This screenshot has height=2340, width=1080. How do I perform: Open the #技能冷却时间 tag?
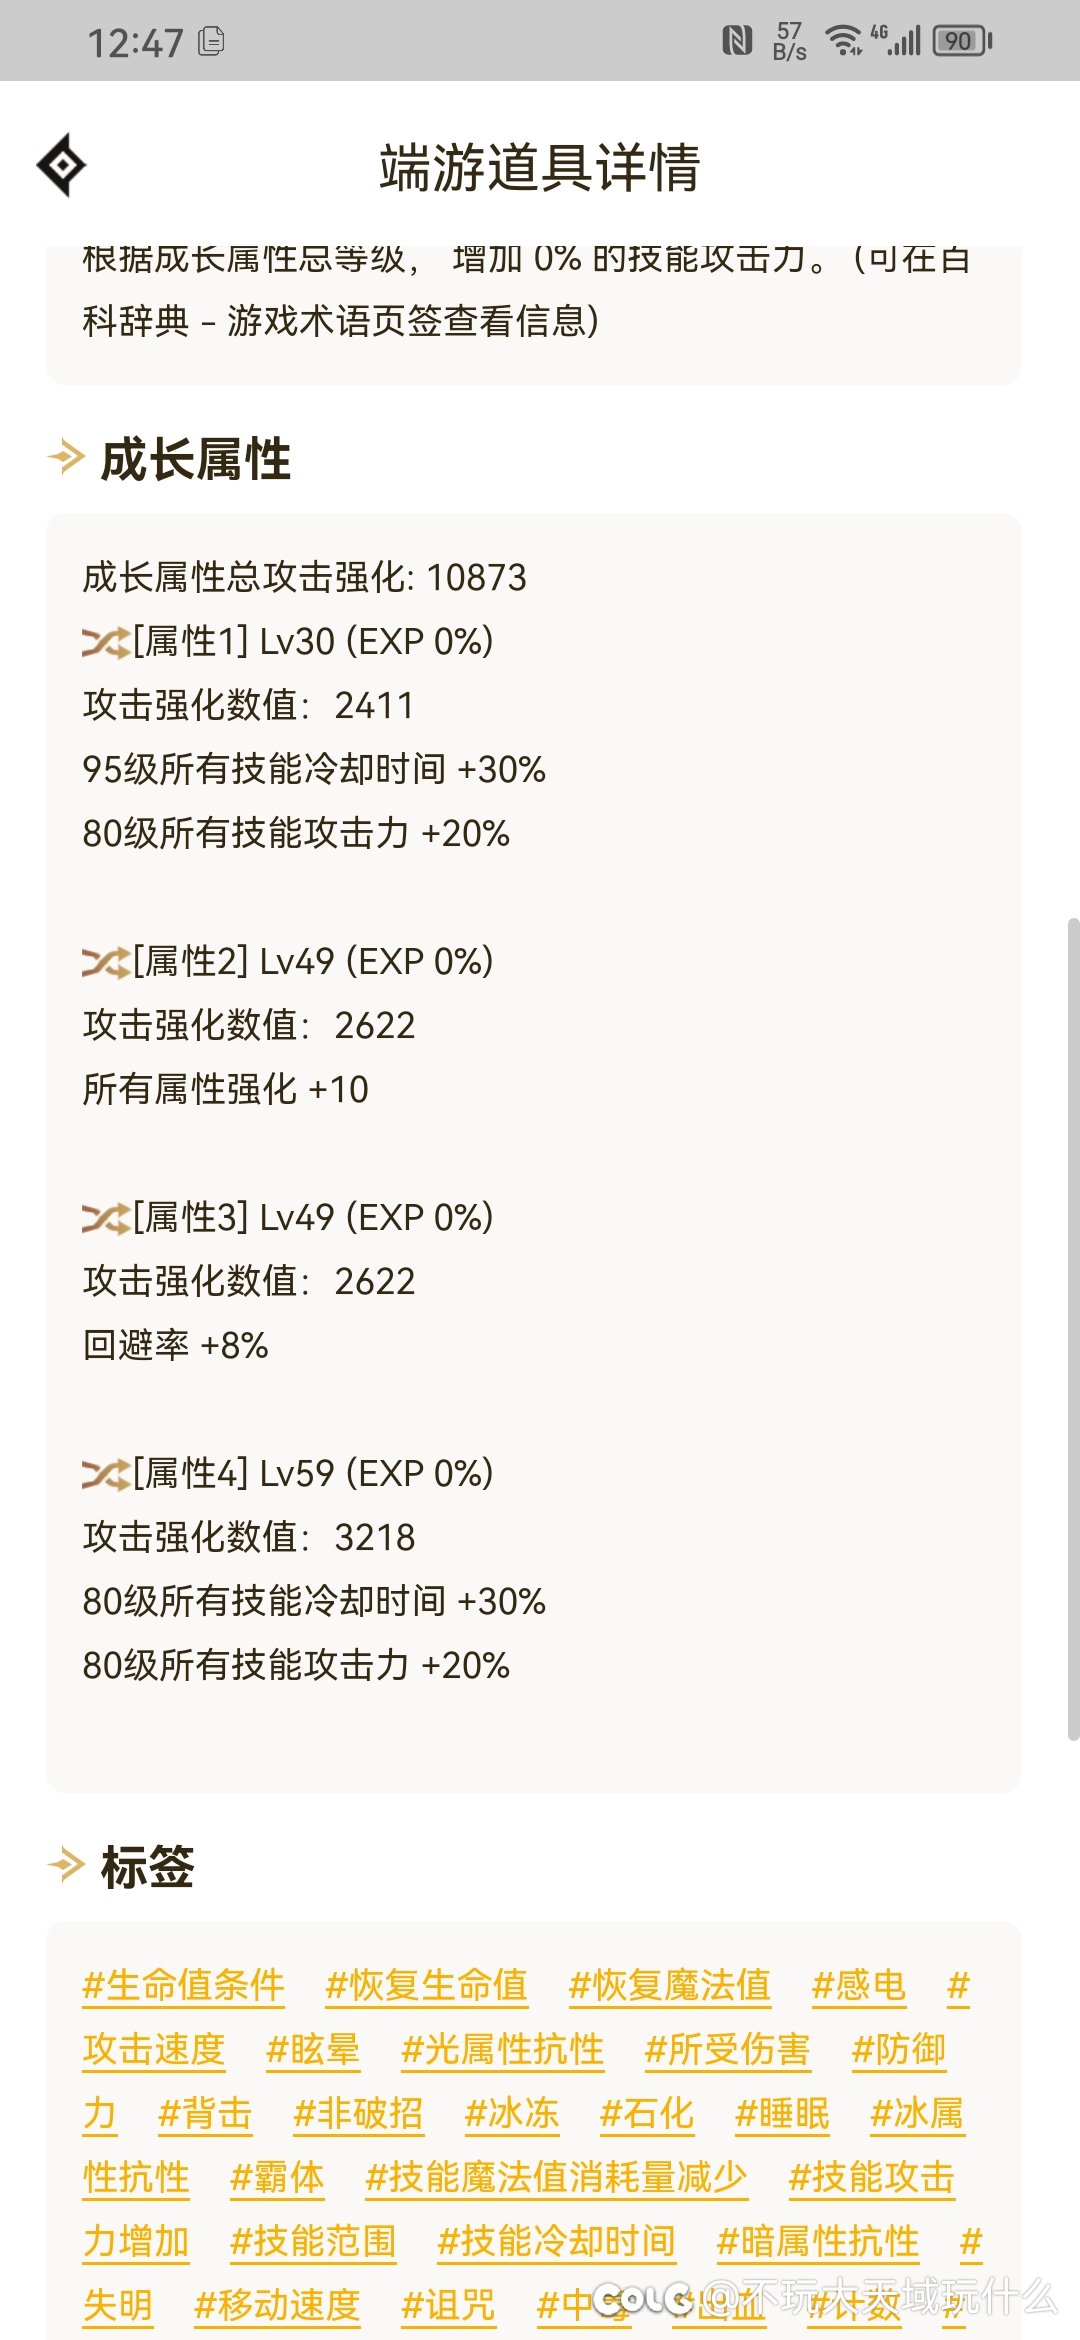tap(556, 2241)
